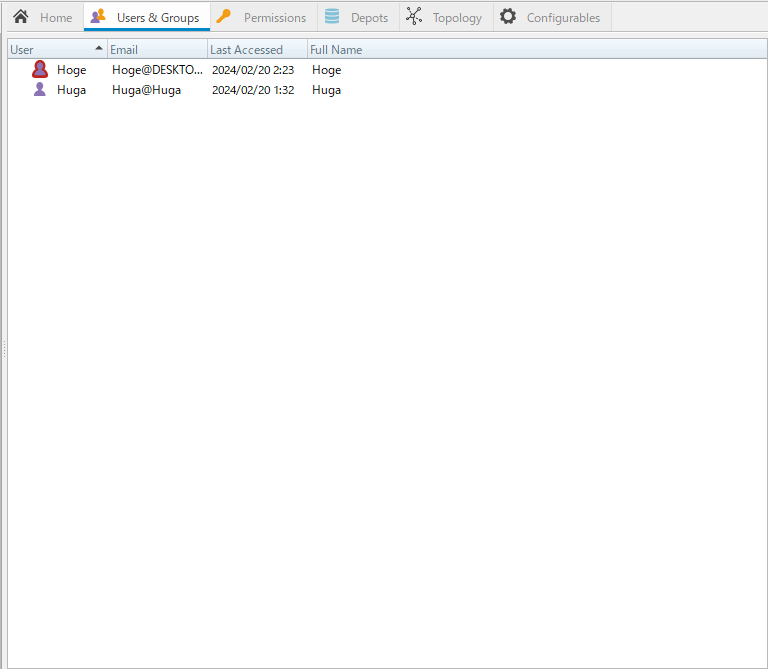Image resolution: width=768 pixels, height=669 pixels.
Task: Switch to the Users & Groups tab
Action: pos(147,17)
